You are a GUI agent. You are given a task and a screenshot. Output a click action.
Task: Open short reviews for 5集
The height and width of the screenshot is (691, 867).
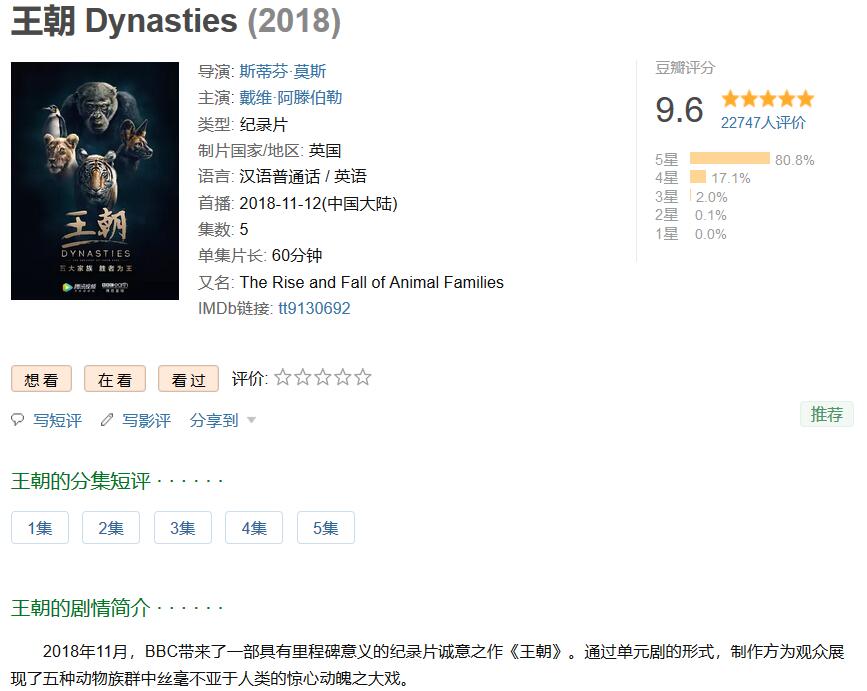point(326,528)
